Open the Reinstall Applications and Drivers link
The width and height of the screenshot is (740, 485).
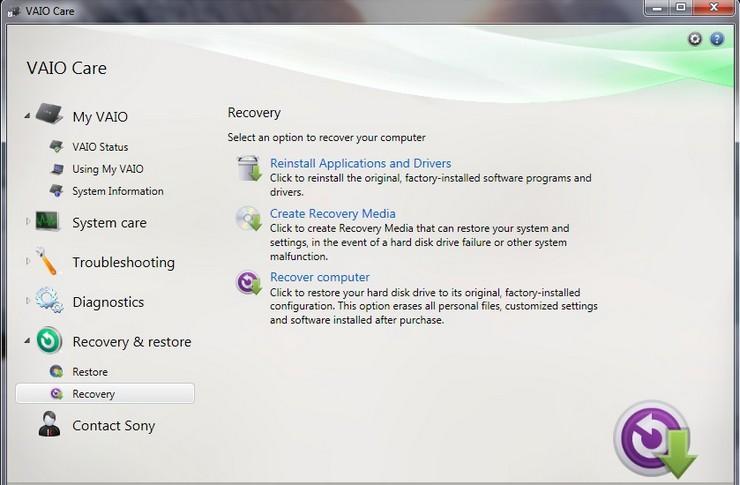click(x=361, y=163)
